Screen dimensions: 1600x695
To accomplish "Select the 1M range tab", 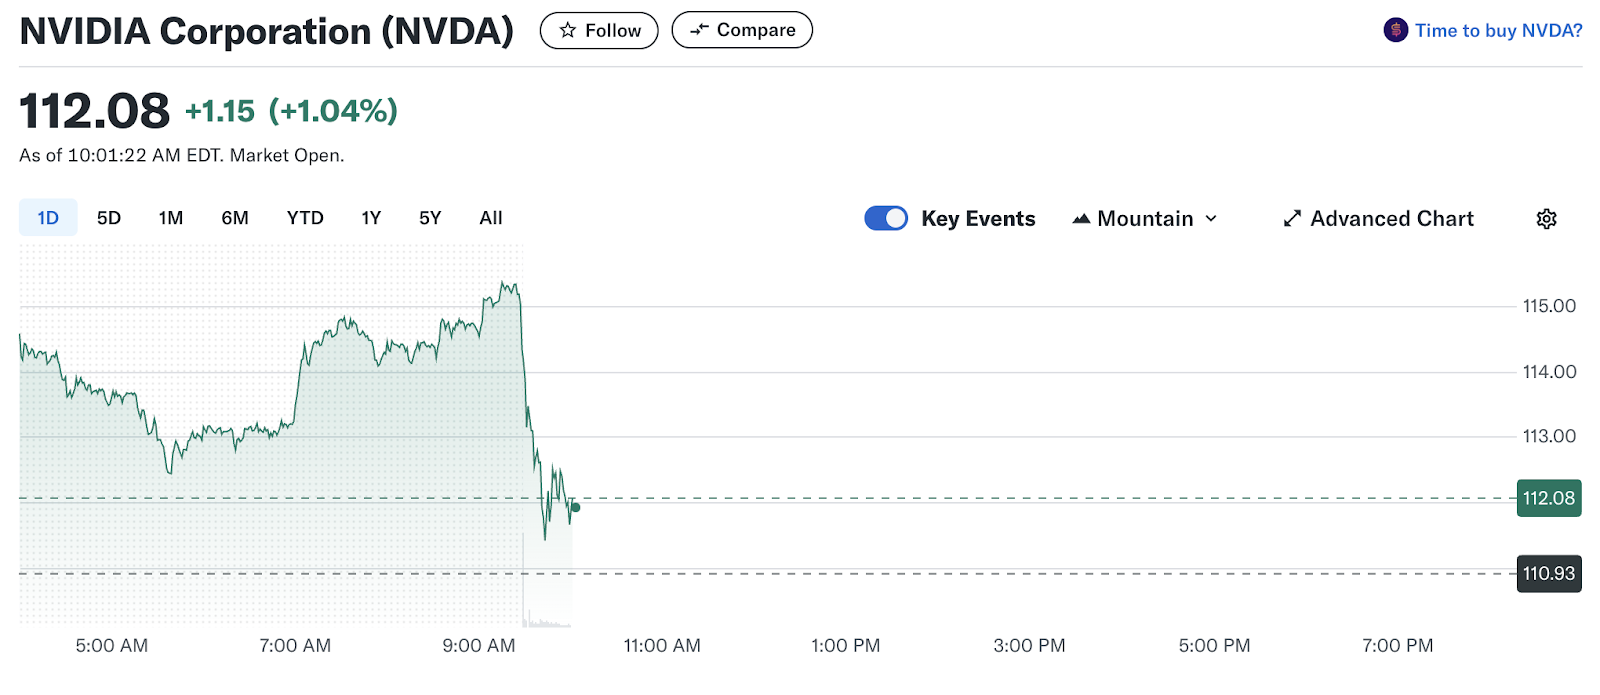I will tap(171, 218).
